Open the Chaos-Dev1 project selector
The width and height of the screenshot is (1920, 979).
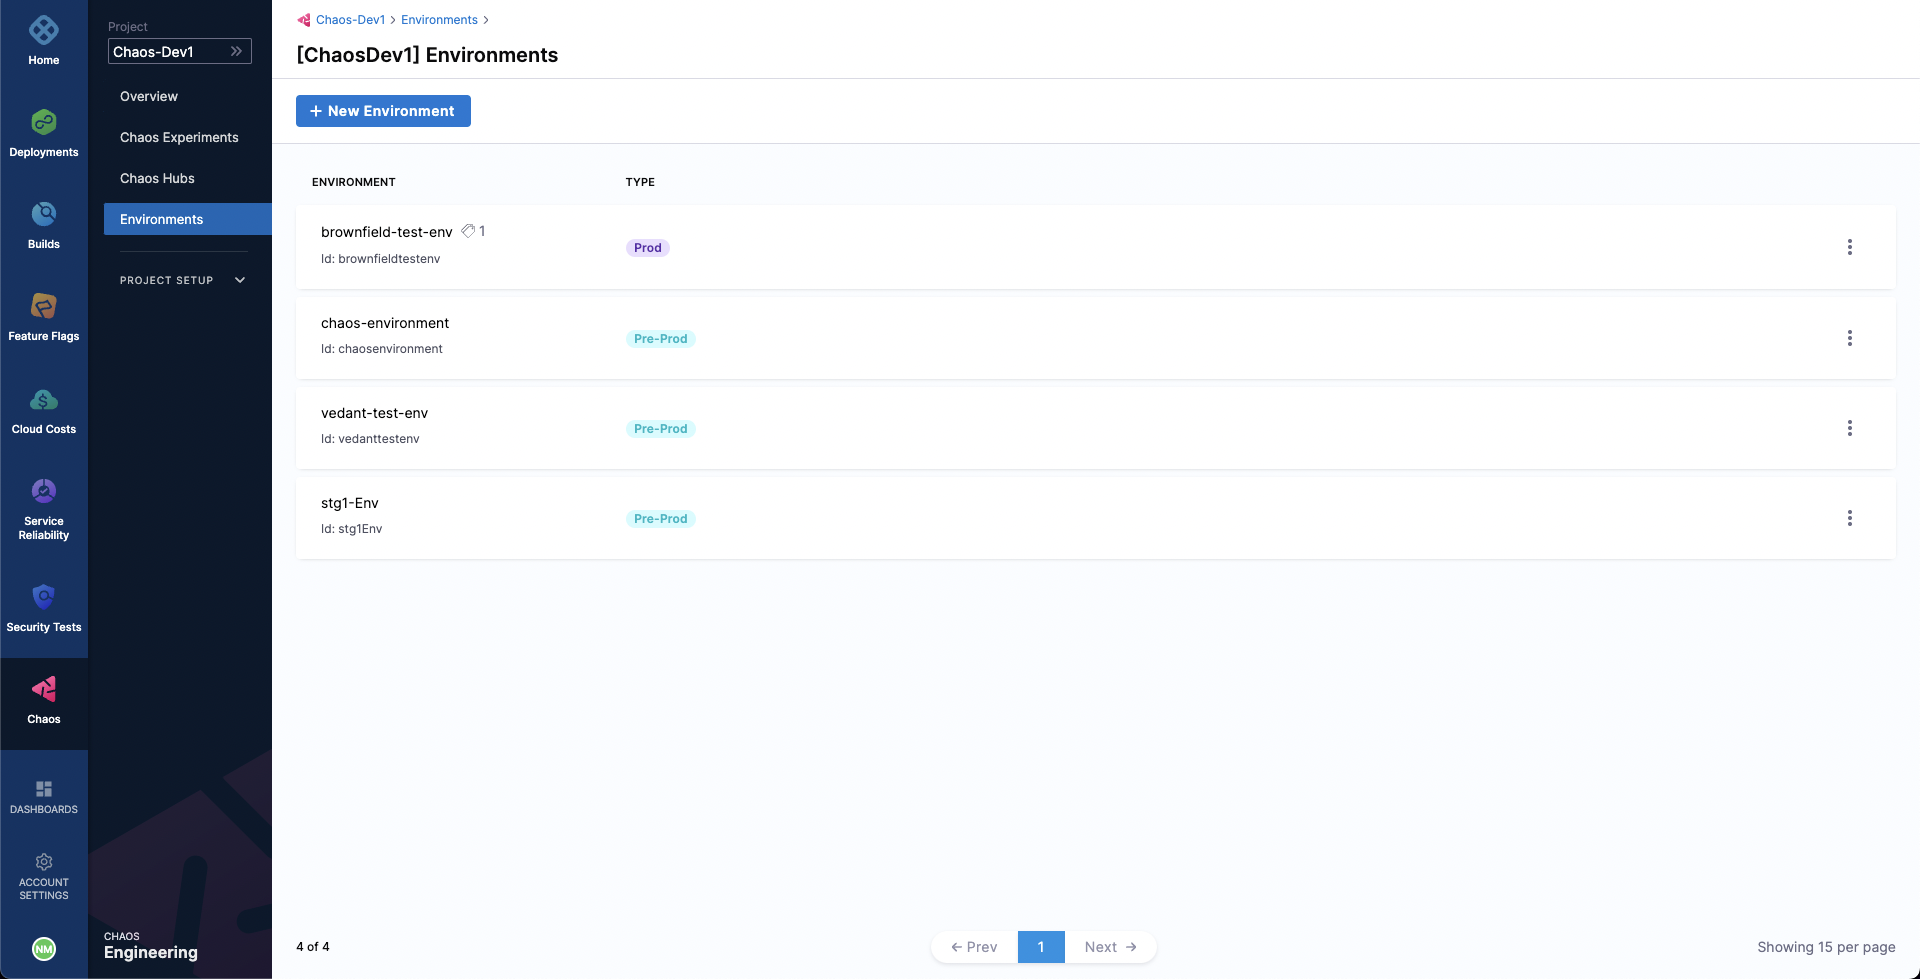tap(180, 51)
